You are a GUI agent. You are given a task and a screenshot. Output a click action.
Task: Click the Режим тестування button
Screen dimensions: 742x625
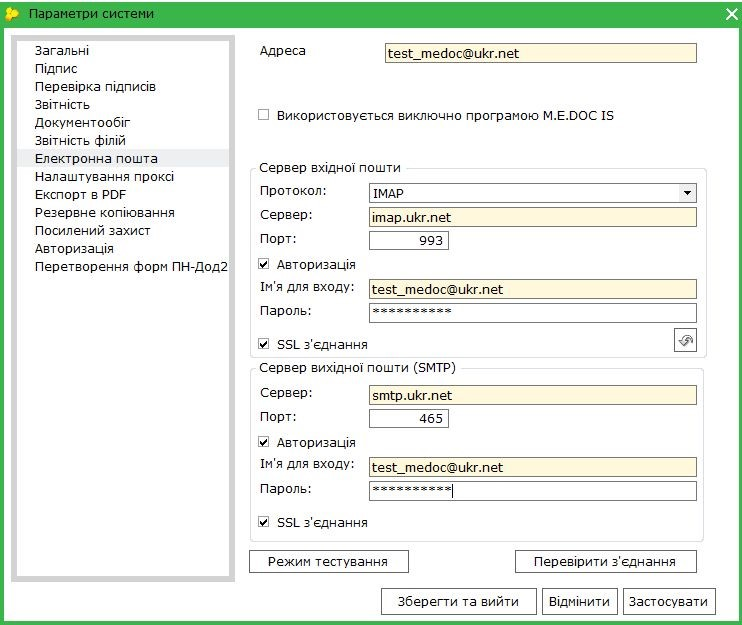[x=327, y=562]
